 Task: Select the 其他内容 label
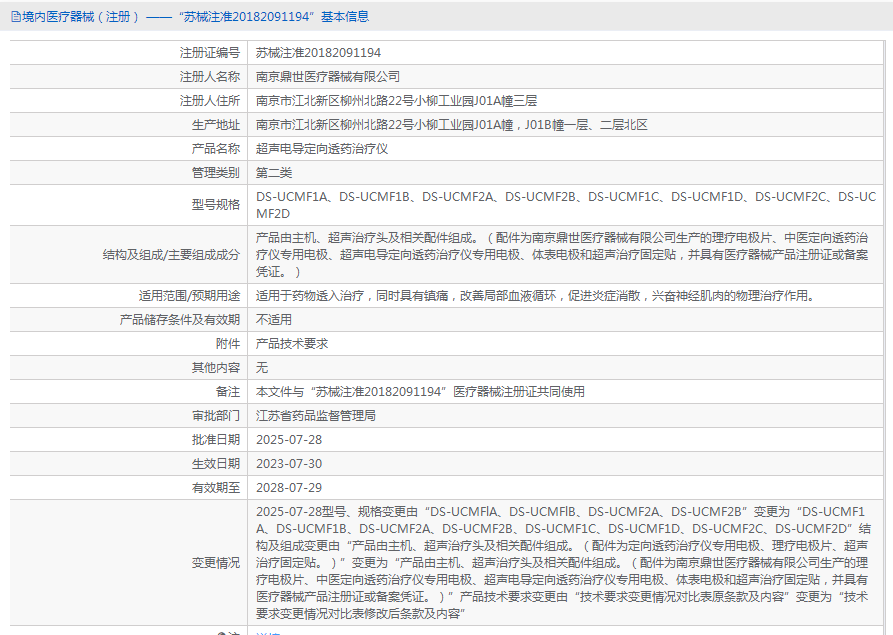click(216, 367)
